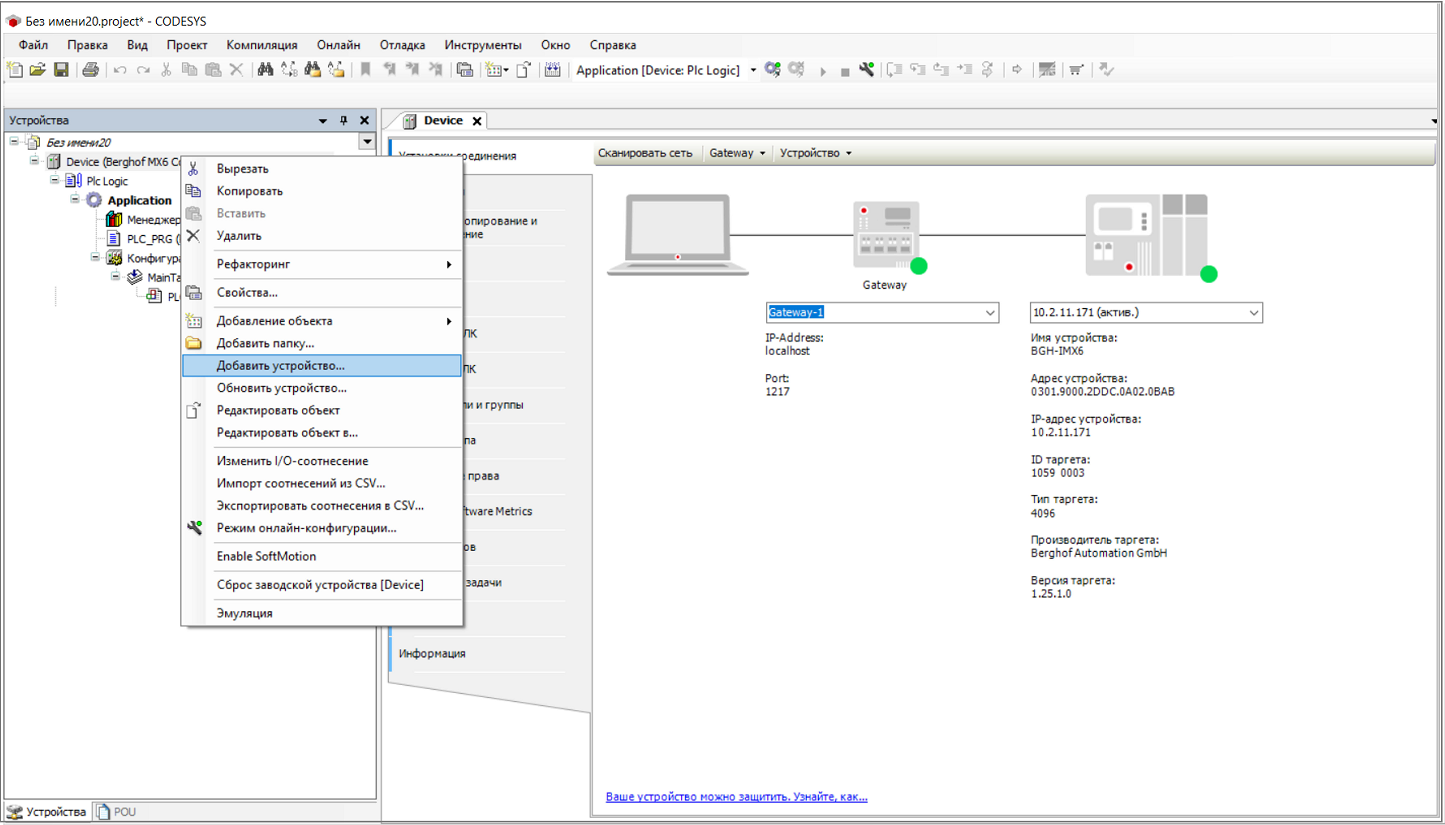Screen dimensions: 1445x825
Task: Click the Build icon left of Application selector
Action: [552, 70]
